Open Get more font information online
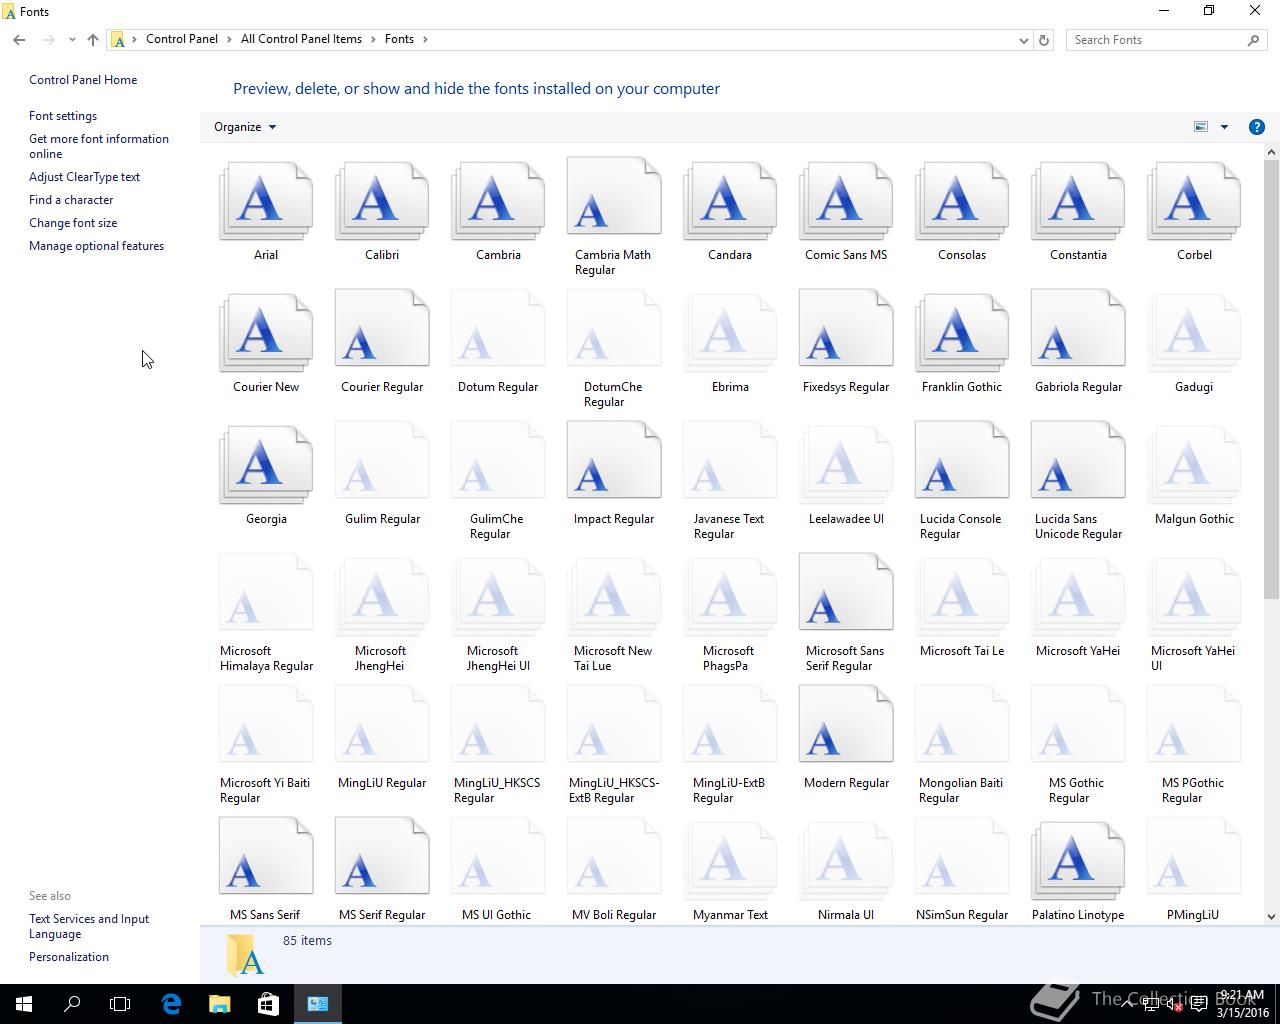This screenshot has height=1024, width=1280. (x=99, y=146)
